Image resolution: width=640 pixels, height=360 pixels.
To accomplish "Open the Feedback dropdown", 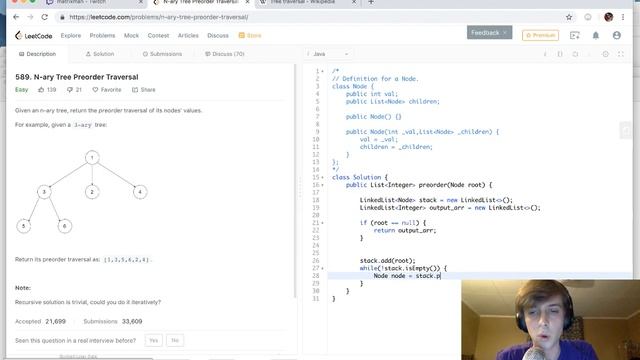I will coord(489,33).
